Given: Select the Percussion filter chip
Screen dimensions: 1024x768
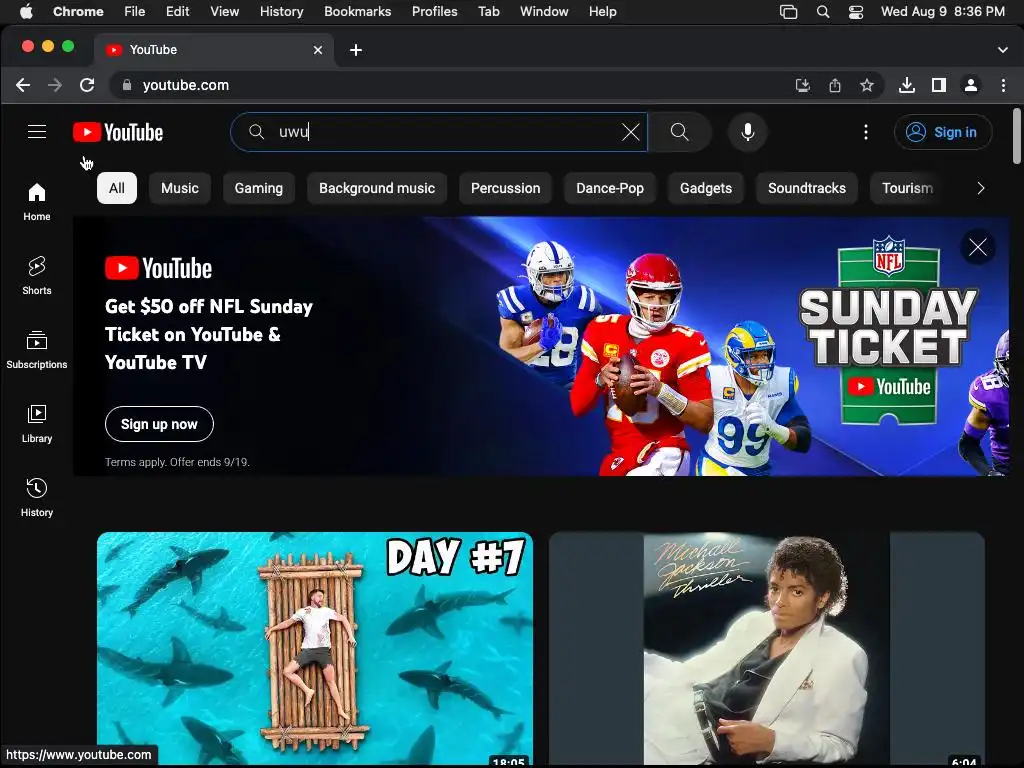Looking at the screenshot, I should point(505,188).
